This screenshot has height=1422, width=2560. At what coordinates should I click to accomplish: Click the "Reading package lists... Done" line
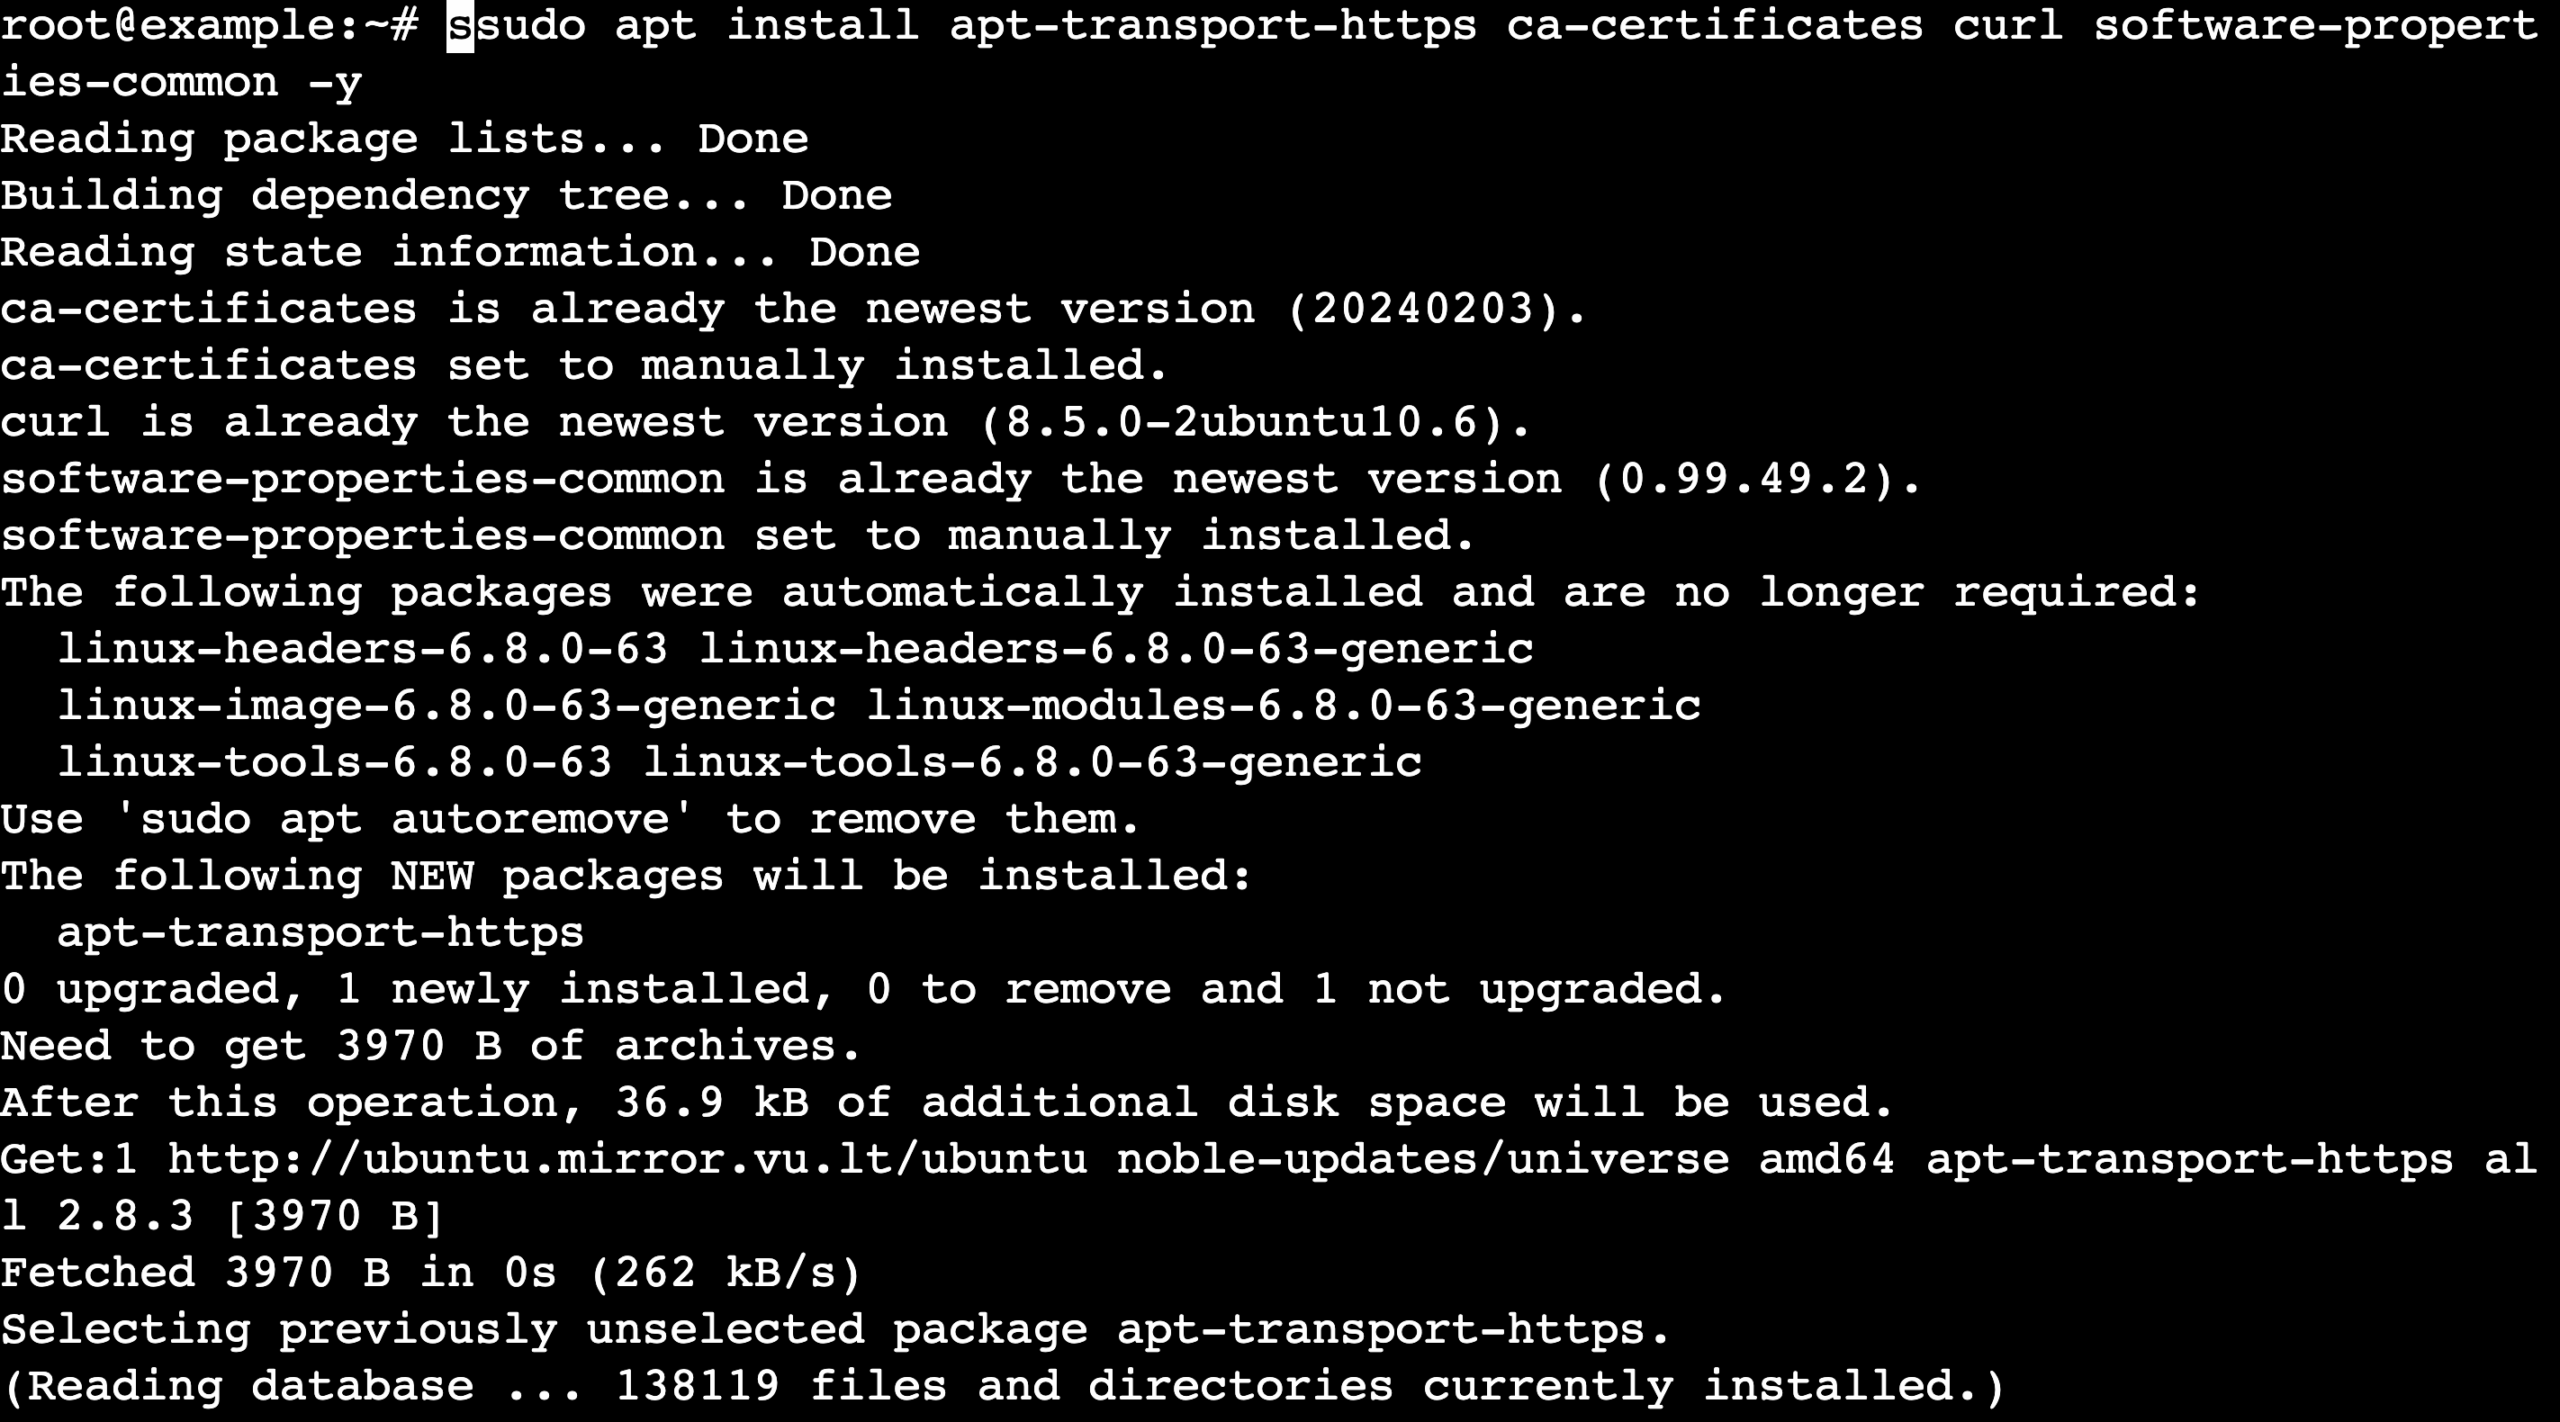(404, 139)
